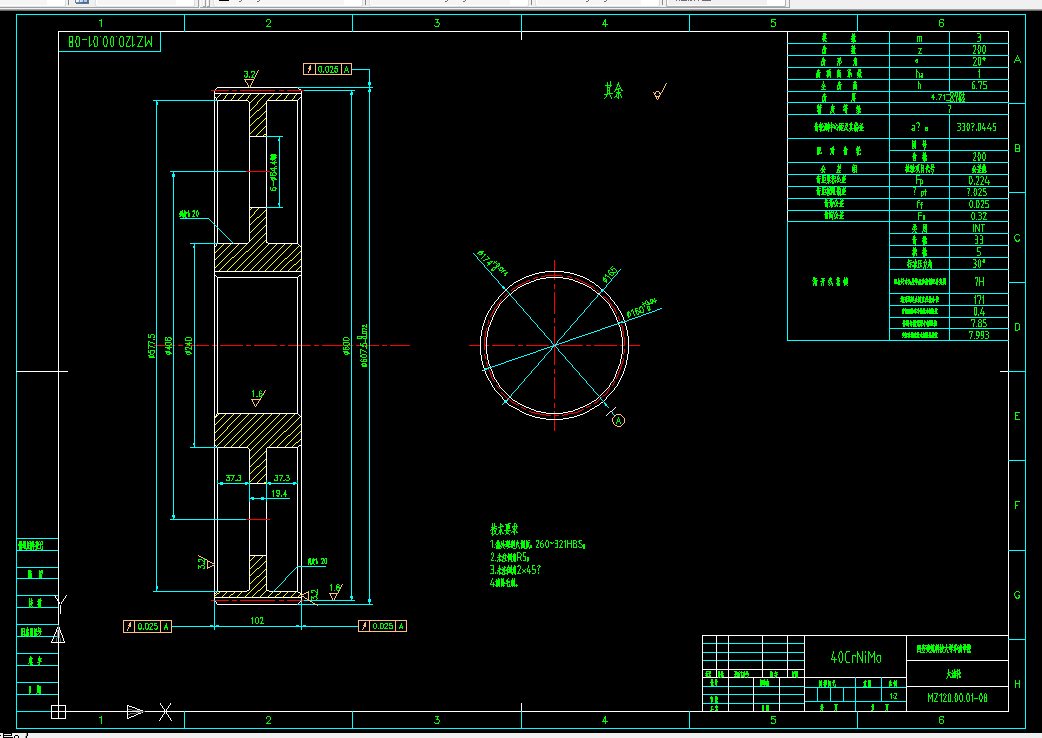This screenshot has width=1042, height=738.
Task: Click the 40CrNiMo material text
Action: (x=856, y=658)
